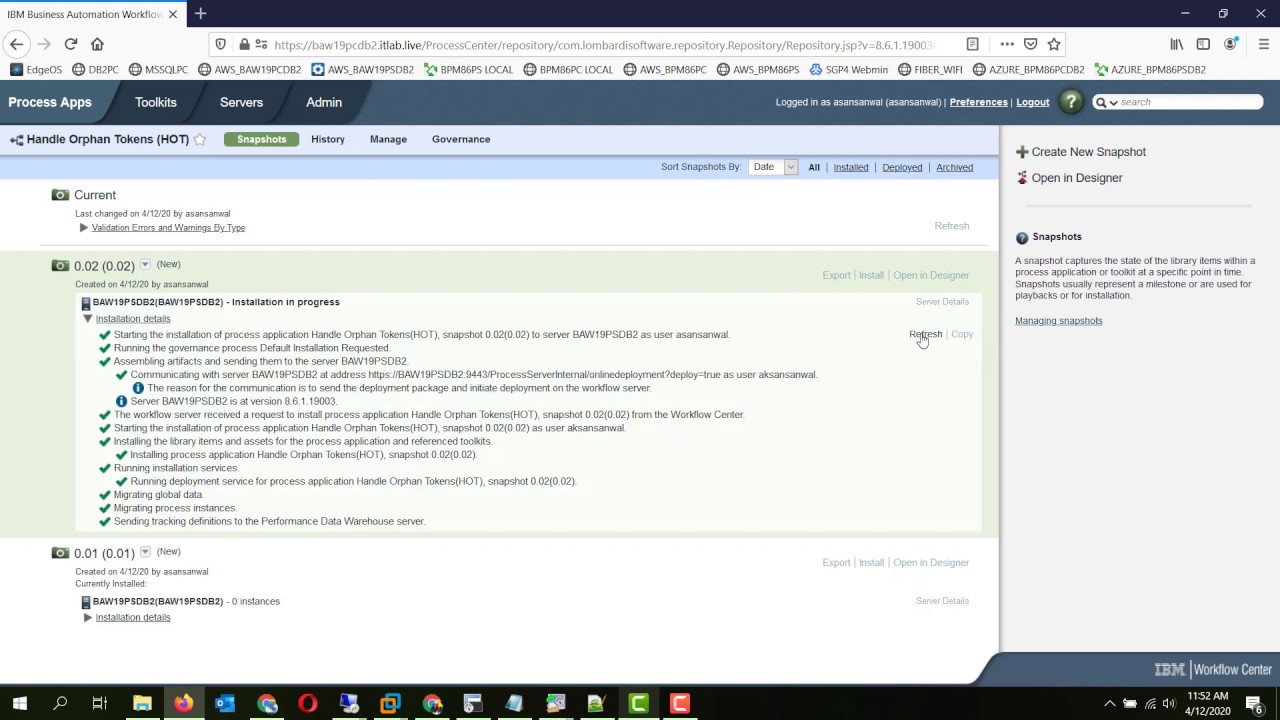Click the camera icon beside Current snapshot
The image size is (1280, 720).
click(x=60, y=195)
